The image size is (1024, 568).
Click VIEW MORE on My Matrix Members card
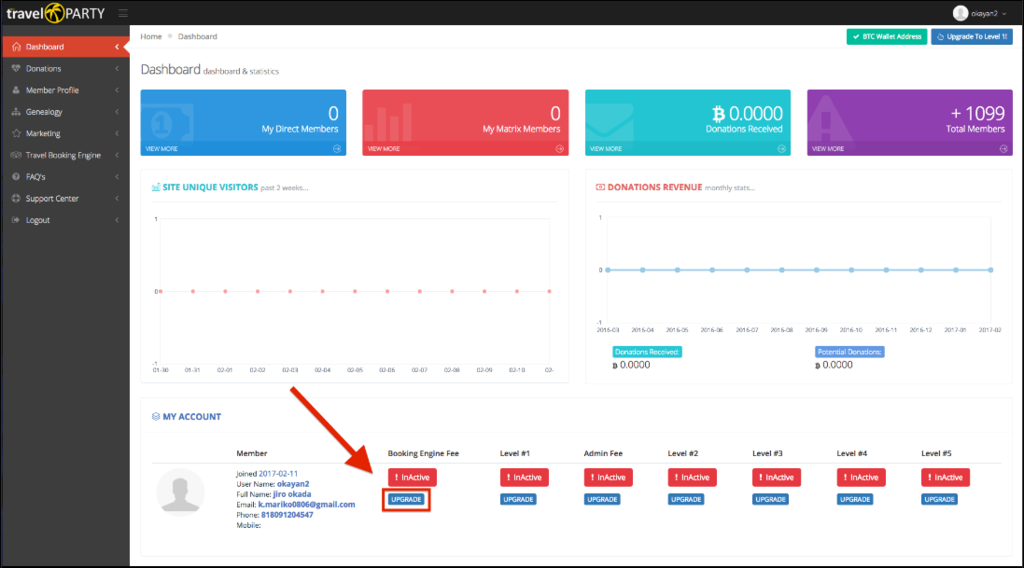click(x=384, y=149)
